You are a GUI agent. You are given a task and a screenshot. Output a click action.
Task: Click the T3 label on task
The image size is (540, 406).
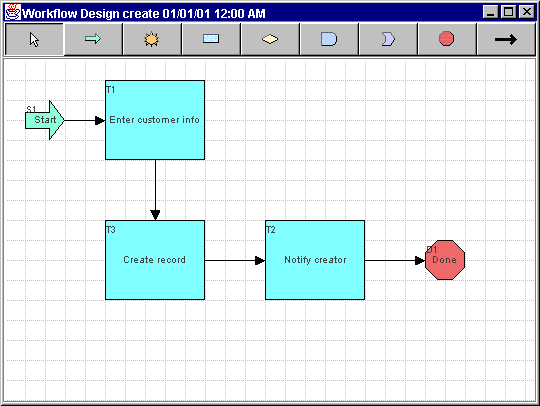[x=111, y=230]
